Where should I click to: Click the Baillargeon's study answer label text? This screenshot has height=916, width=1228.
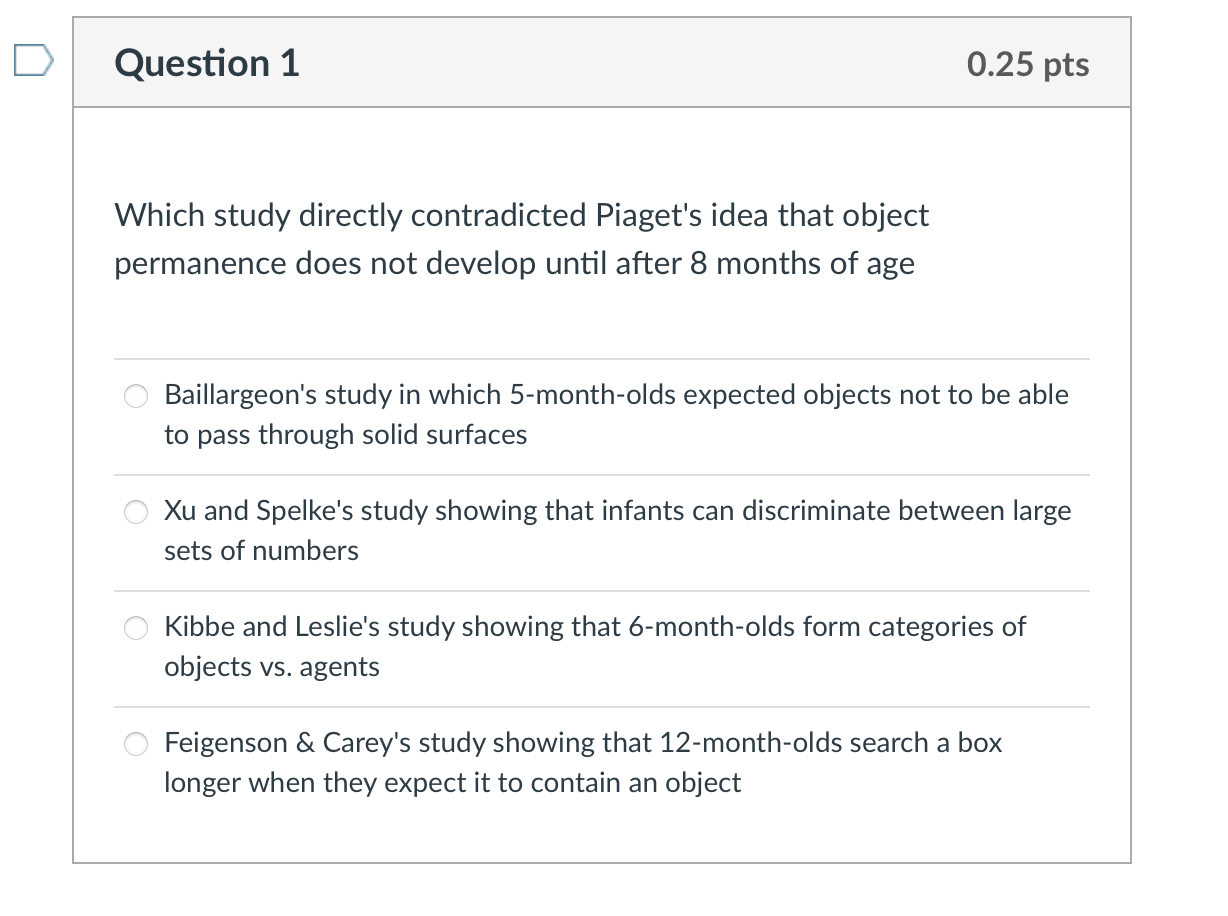coord(616,415)
